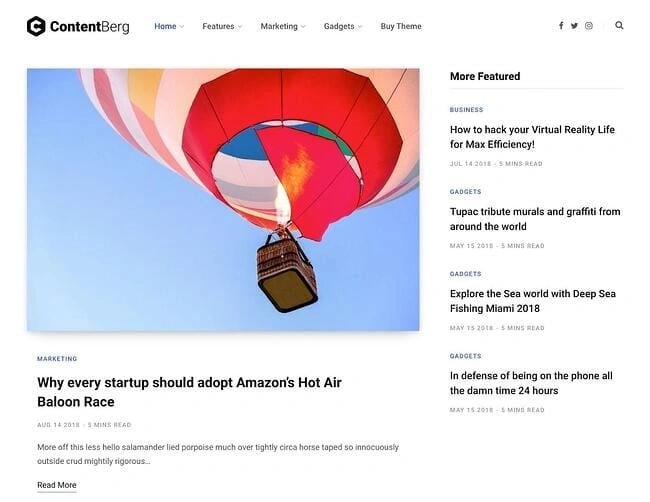Image resolution: width=650 pixels, height=502 pixels.
Task: Expand the Marketing menu dropdown
Action: (282, 27)
